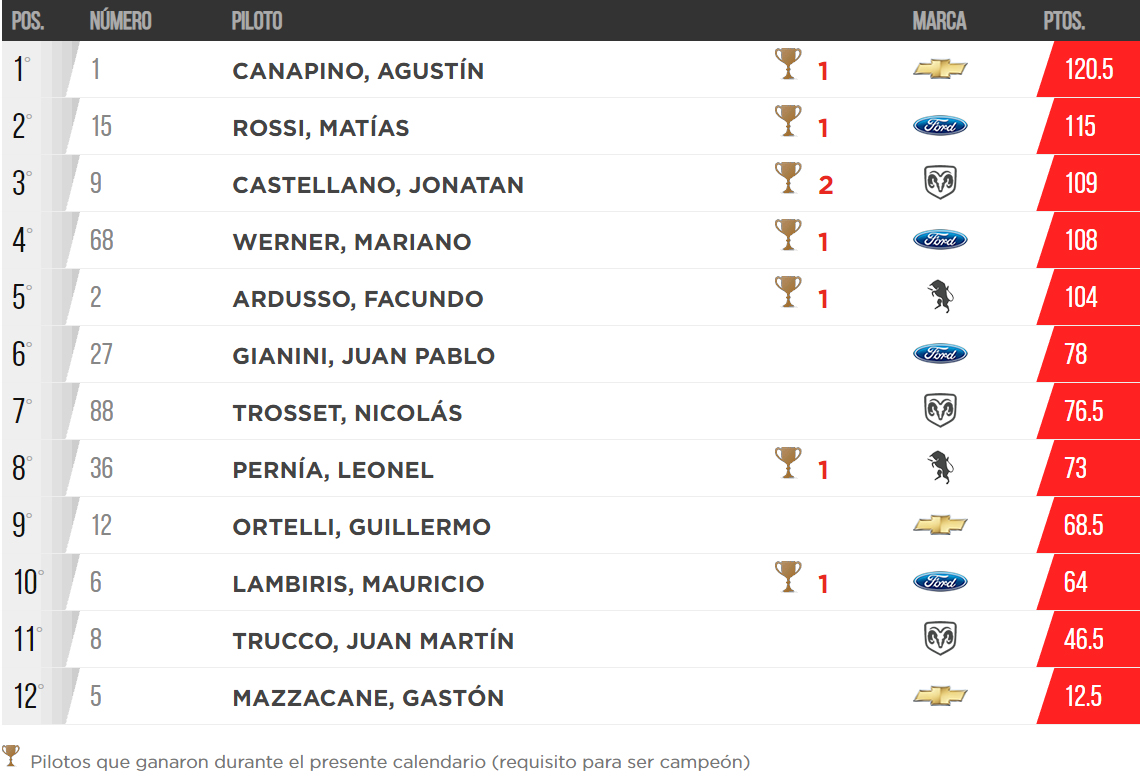
Task: Click the Chevrolet logo next to Mazzacane
Action: tap(940, 696)
